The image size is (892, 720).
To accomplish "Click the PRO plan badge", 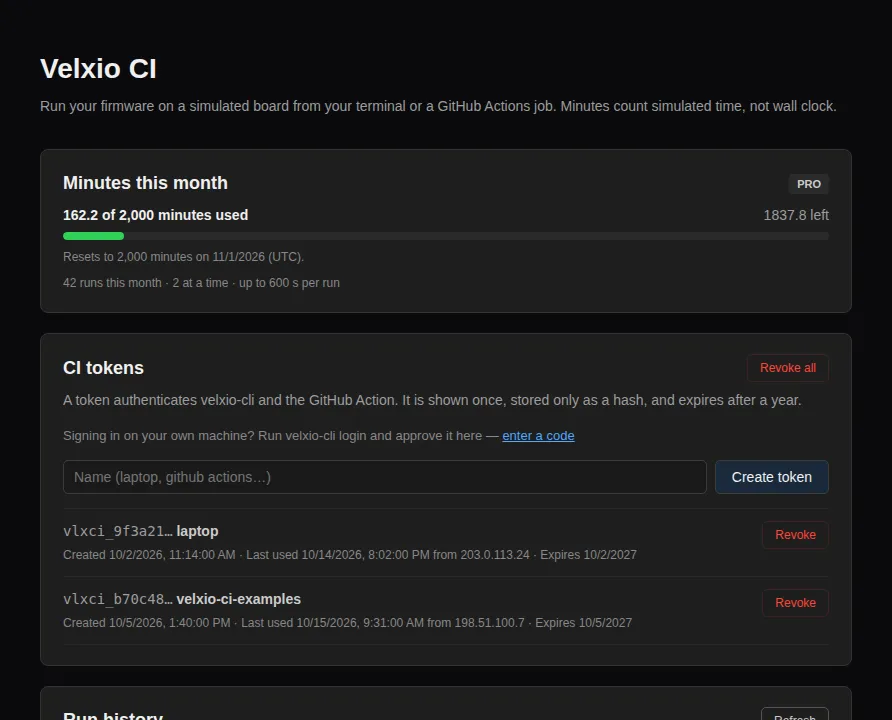I will click(x=808, y=184).
